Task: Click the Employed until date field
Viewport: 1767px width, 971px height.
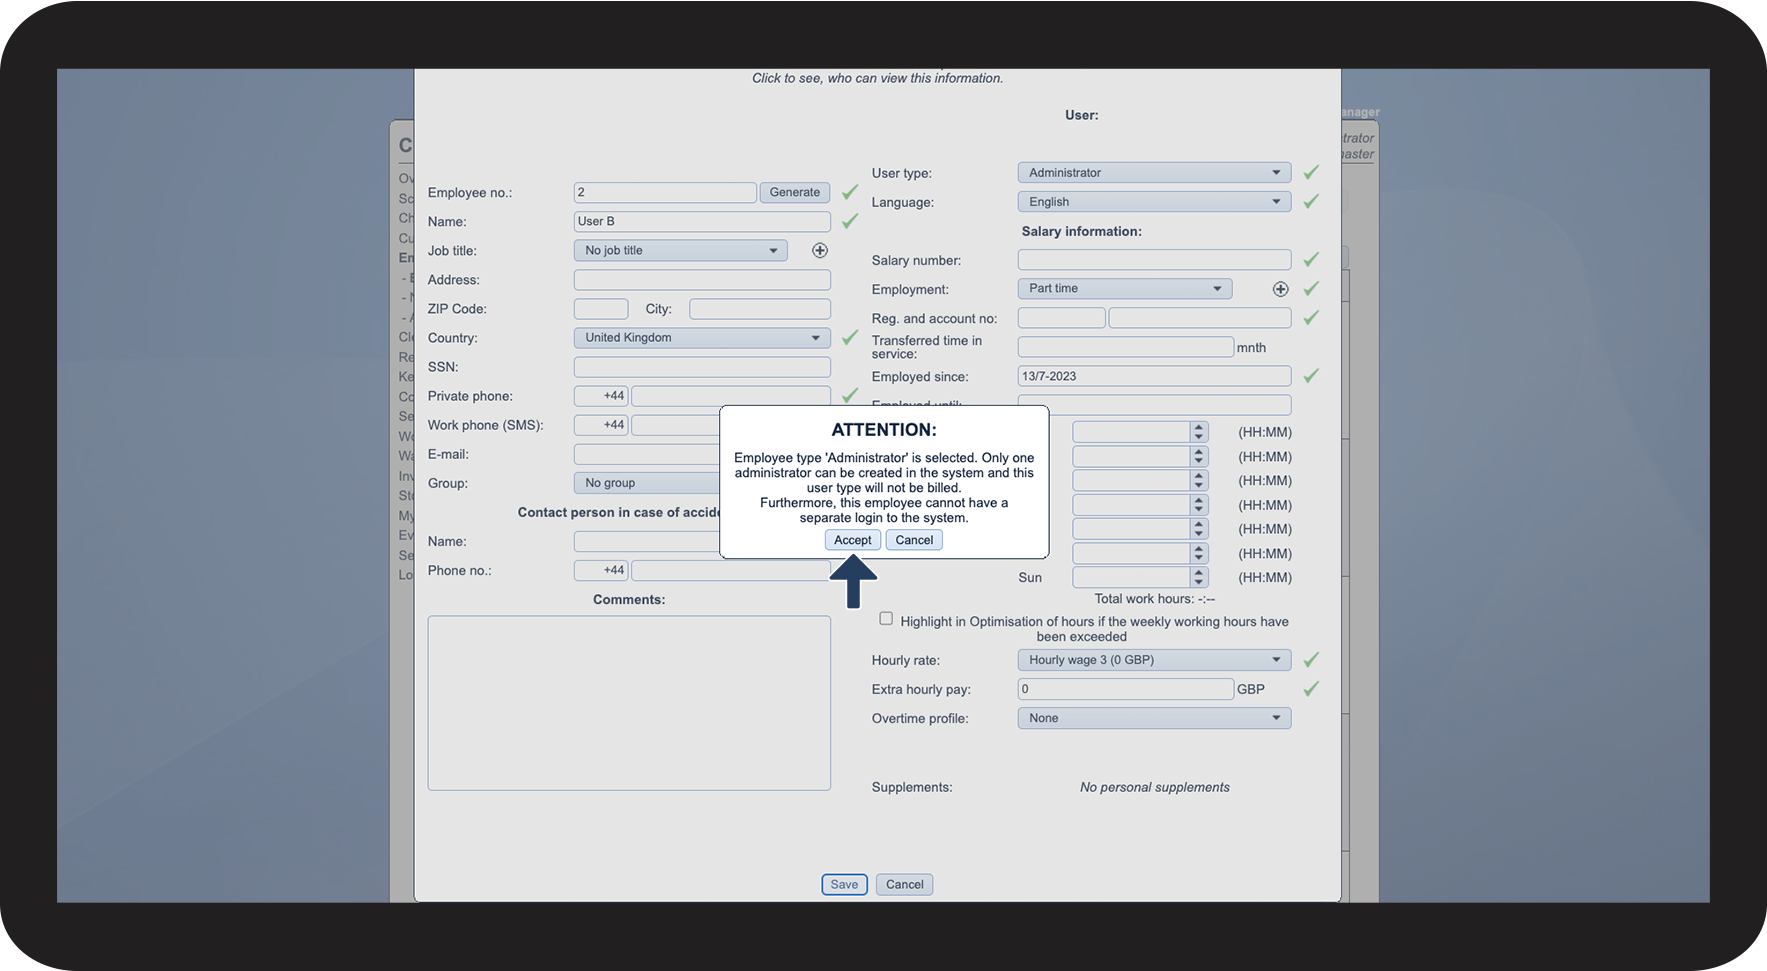Action: tap(1154, 405)
